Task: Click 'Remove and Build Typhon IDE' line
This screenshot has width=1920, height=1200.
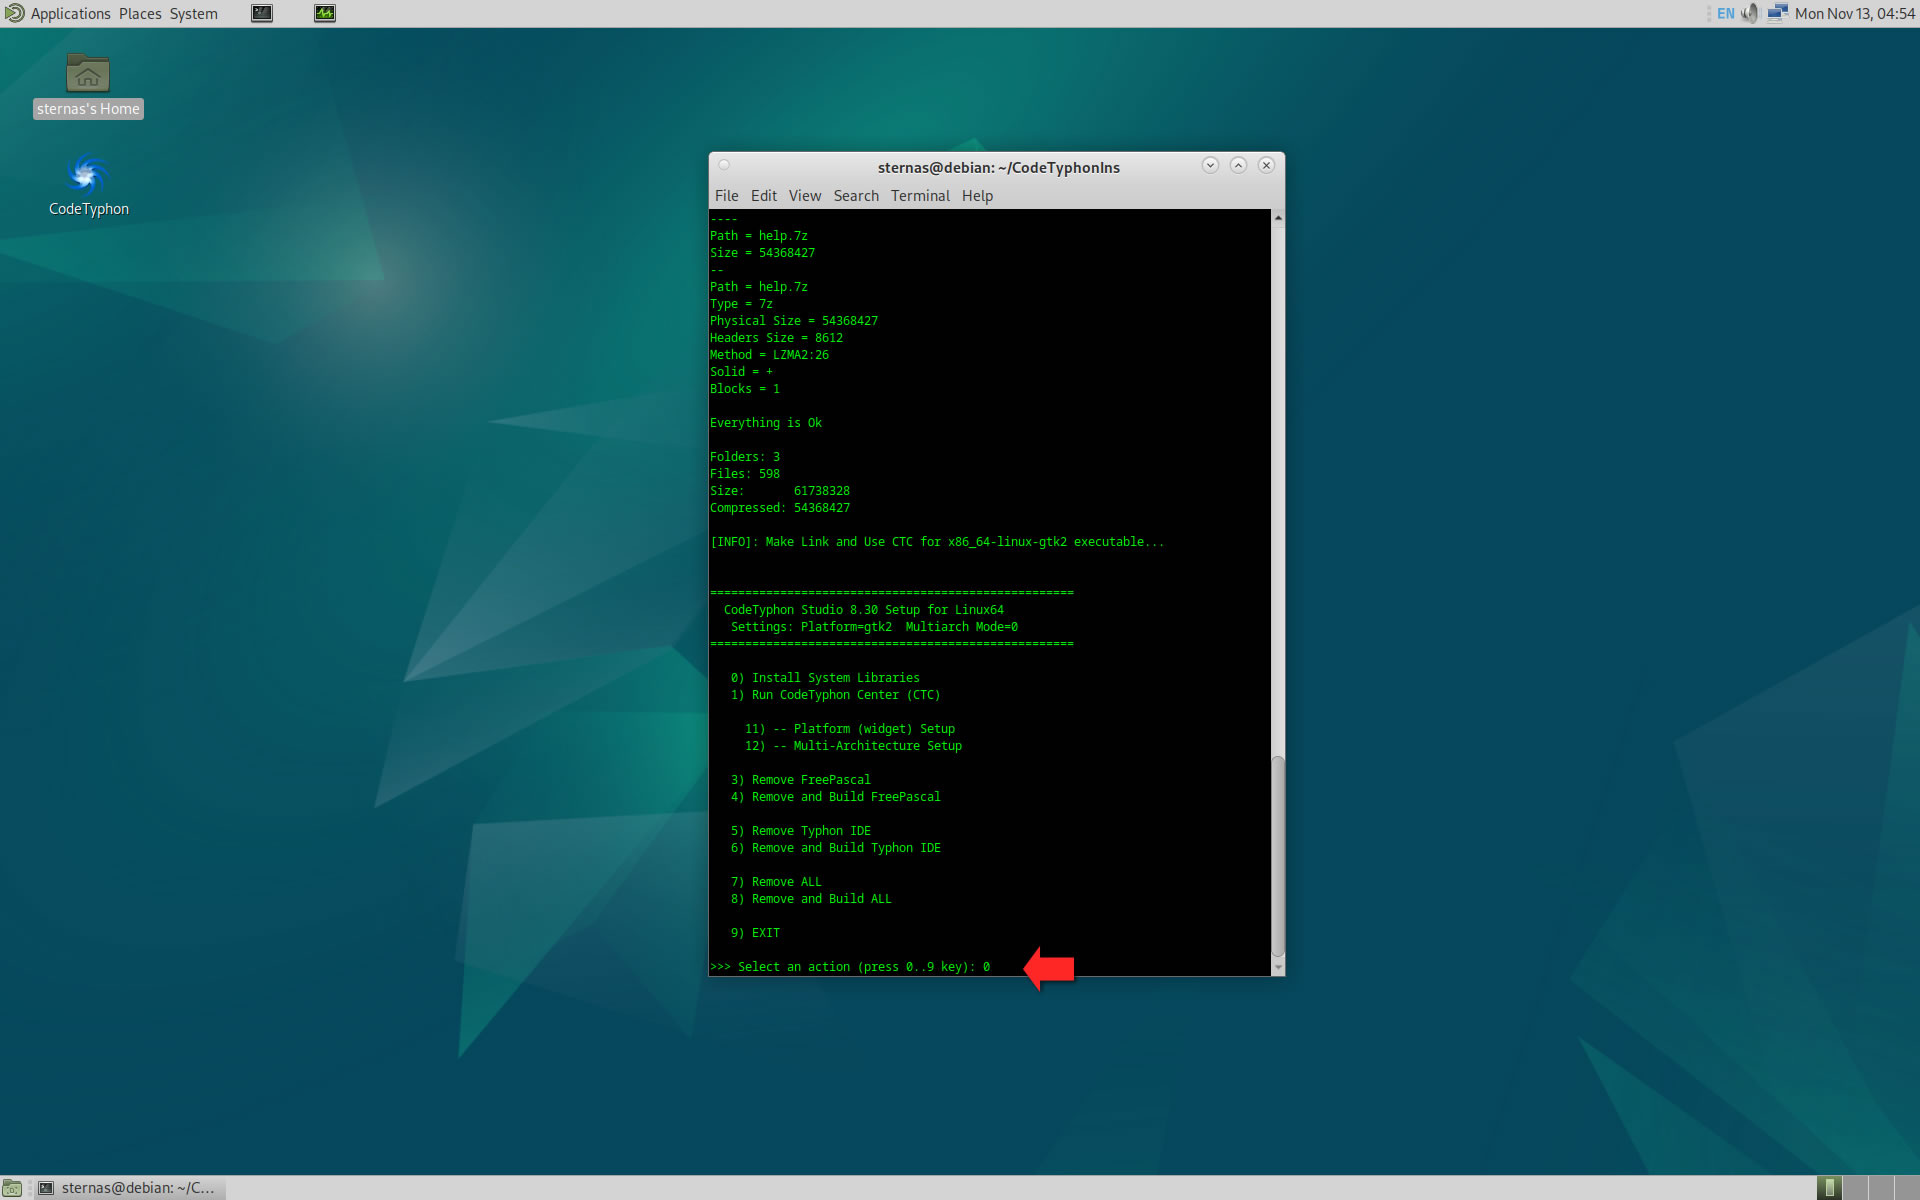Action: (835, 848)
